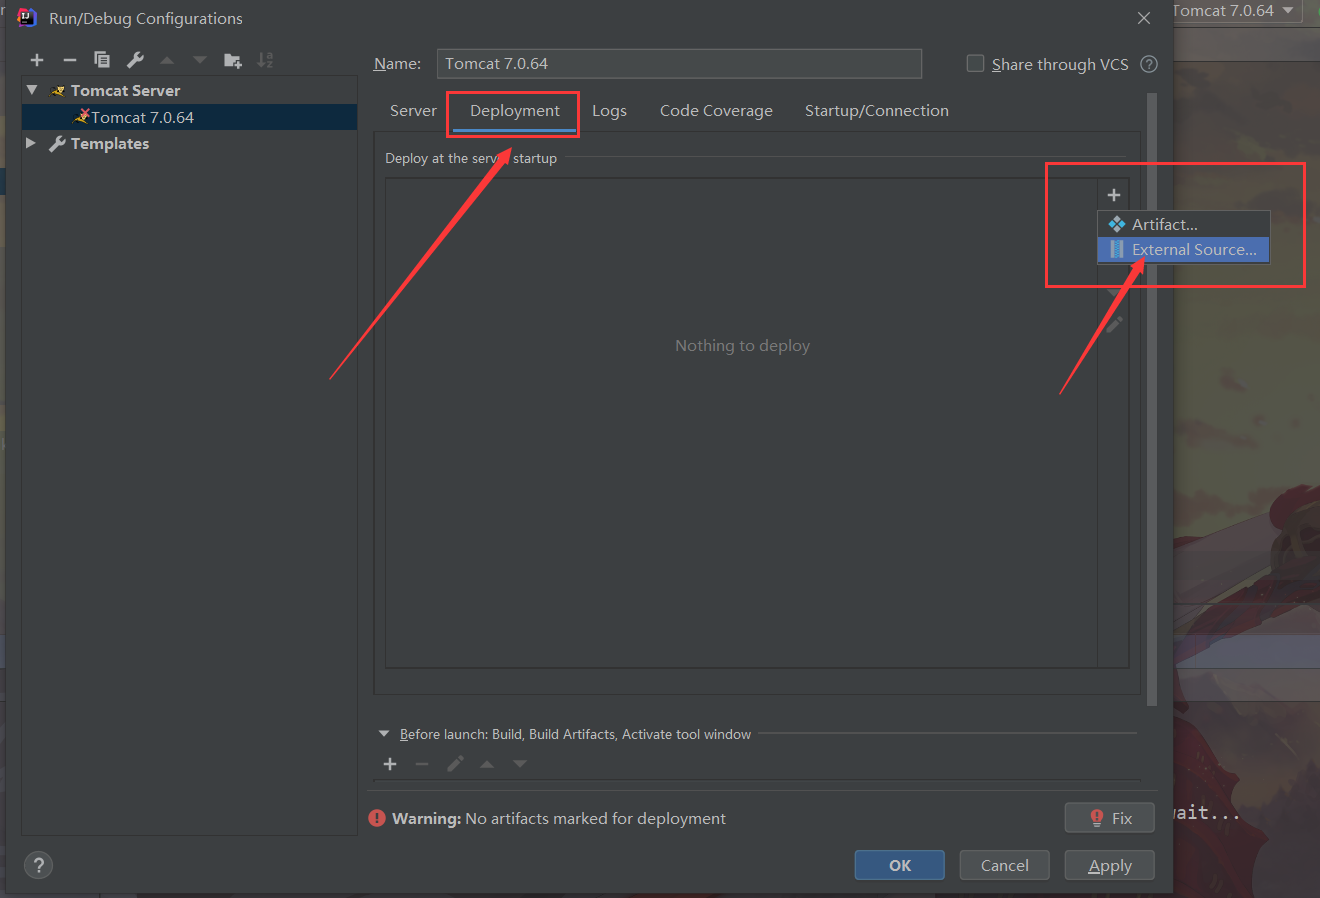Switch to the Startup/Connection tab
This screenshot has width=1320, height=898.
[877, 111]
